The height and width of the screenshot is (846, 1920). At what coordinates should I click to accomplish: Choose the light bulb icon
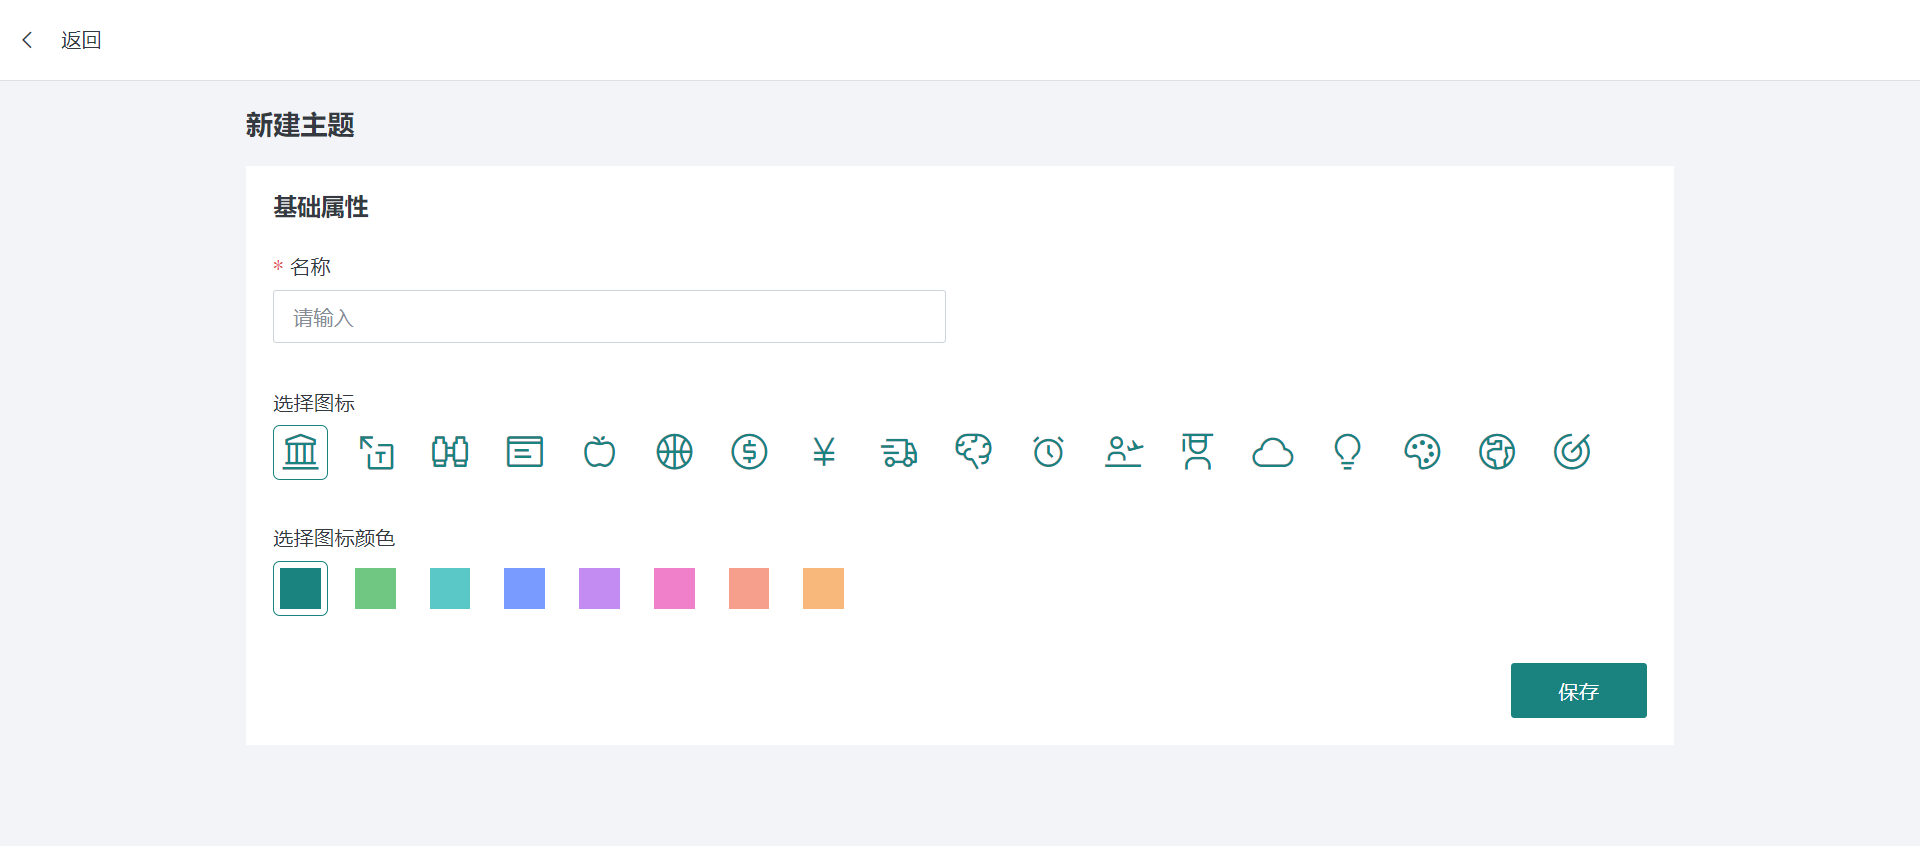click(1347, 452)
